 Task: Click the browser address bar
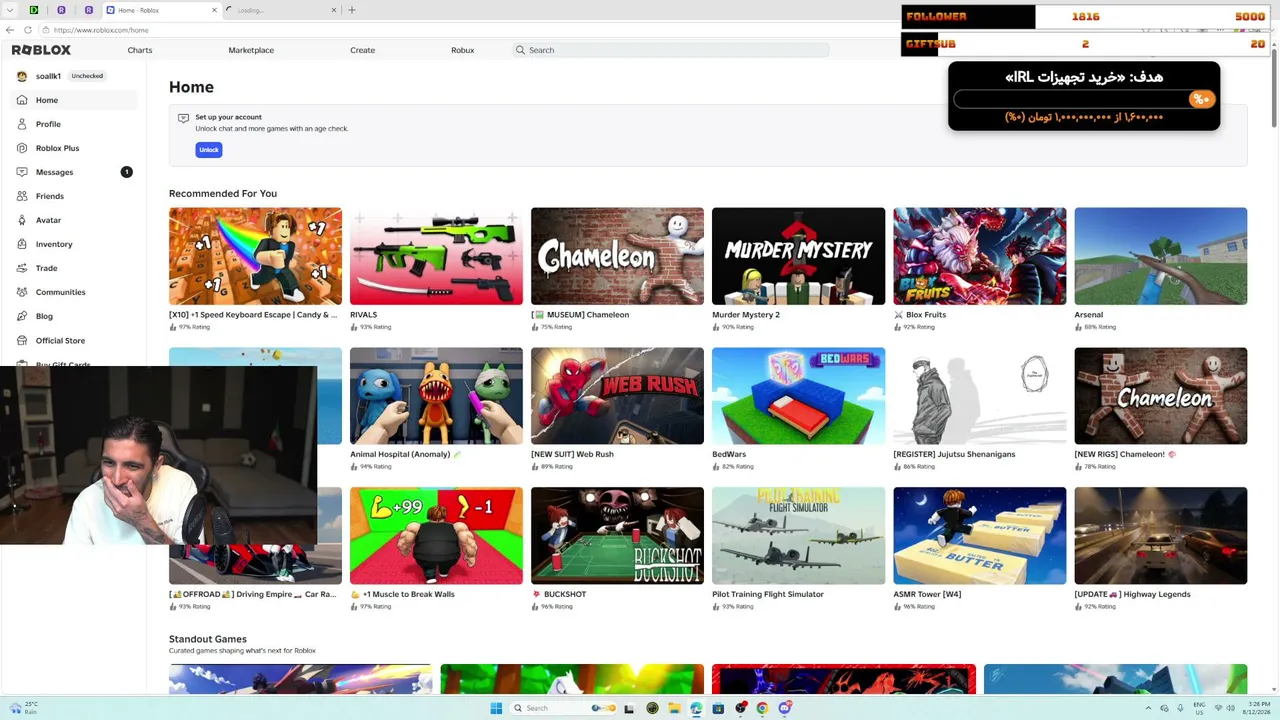[470, 30]
